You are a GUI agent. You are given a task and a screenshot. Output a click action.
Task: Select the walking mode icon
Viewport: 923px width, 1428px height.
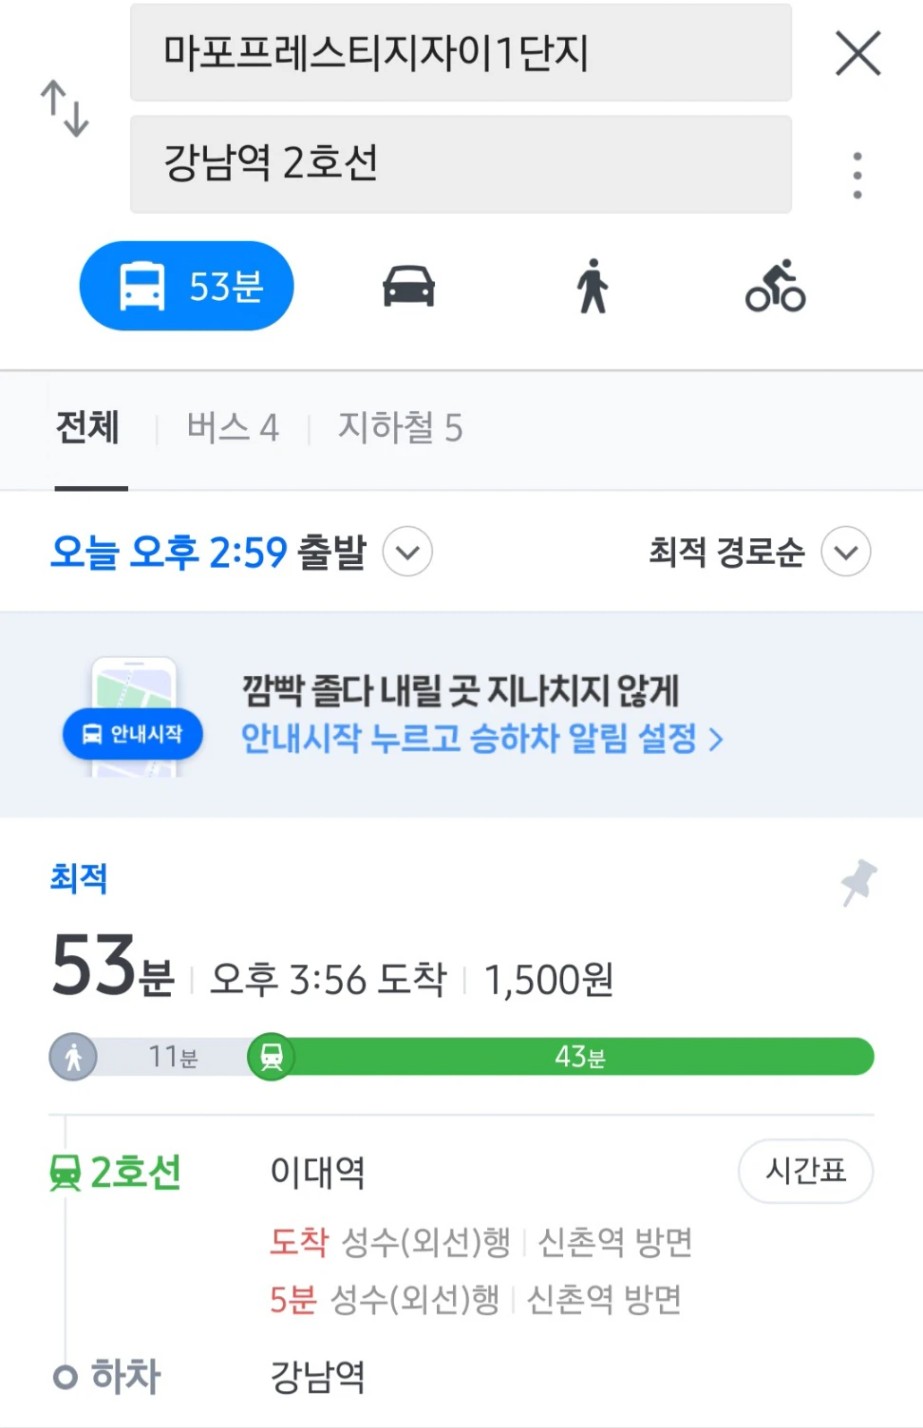coord(592,286)
